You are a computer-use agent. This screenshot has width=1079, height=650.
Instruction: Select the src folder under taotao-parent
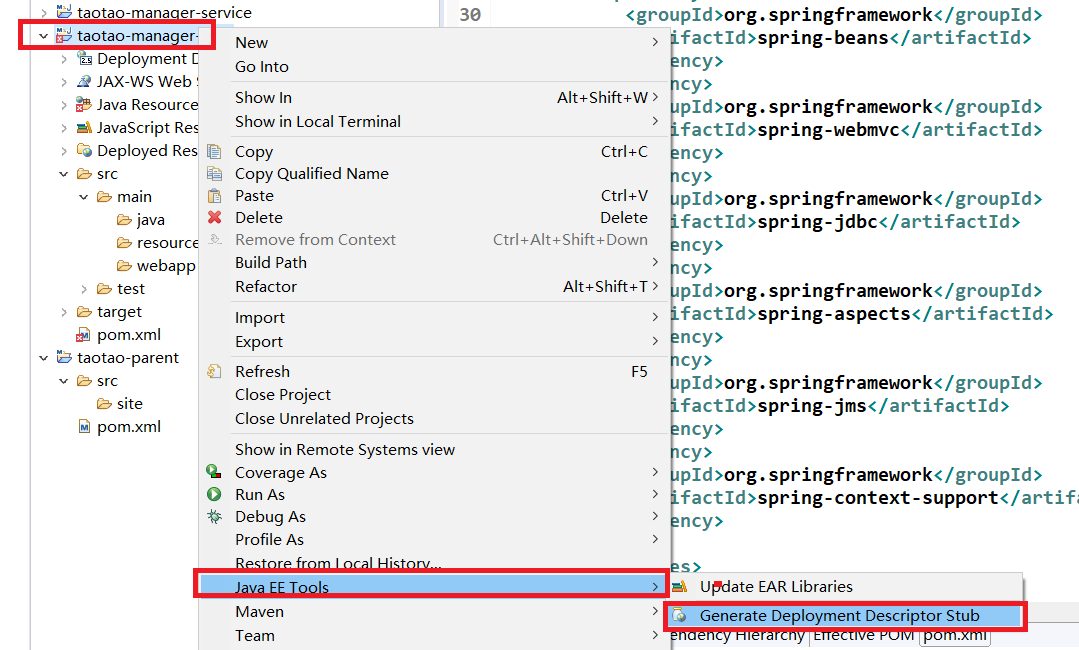107,380
